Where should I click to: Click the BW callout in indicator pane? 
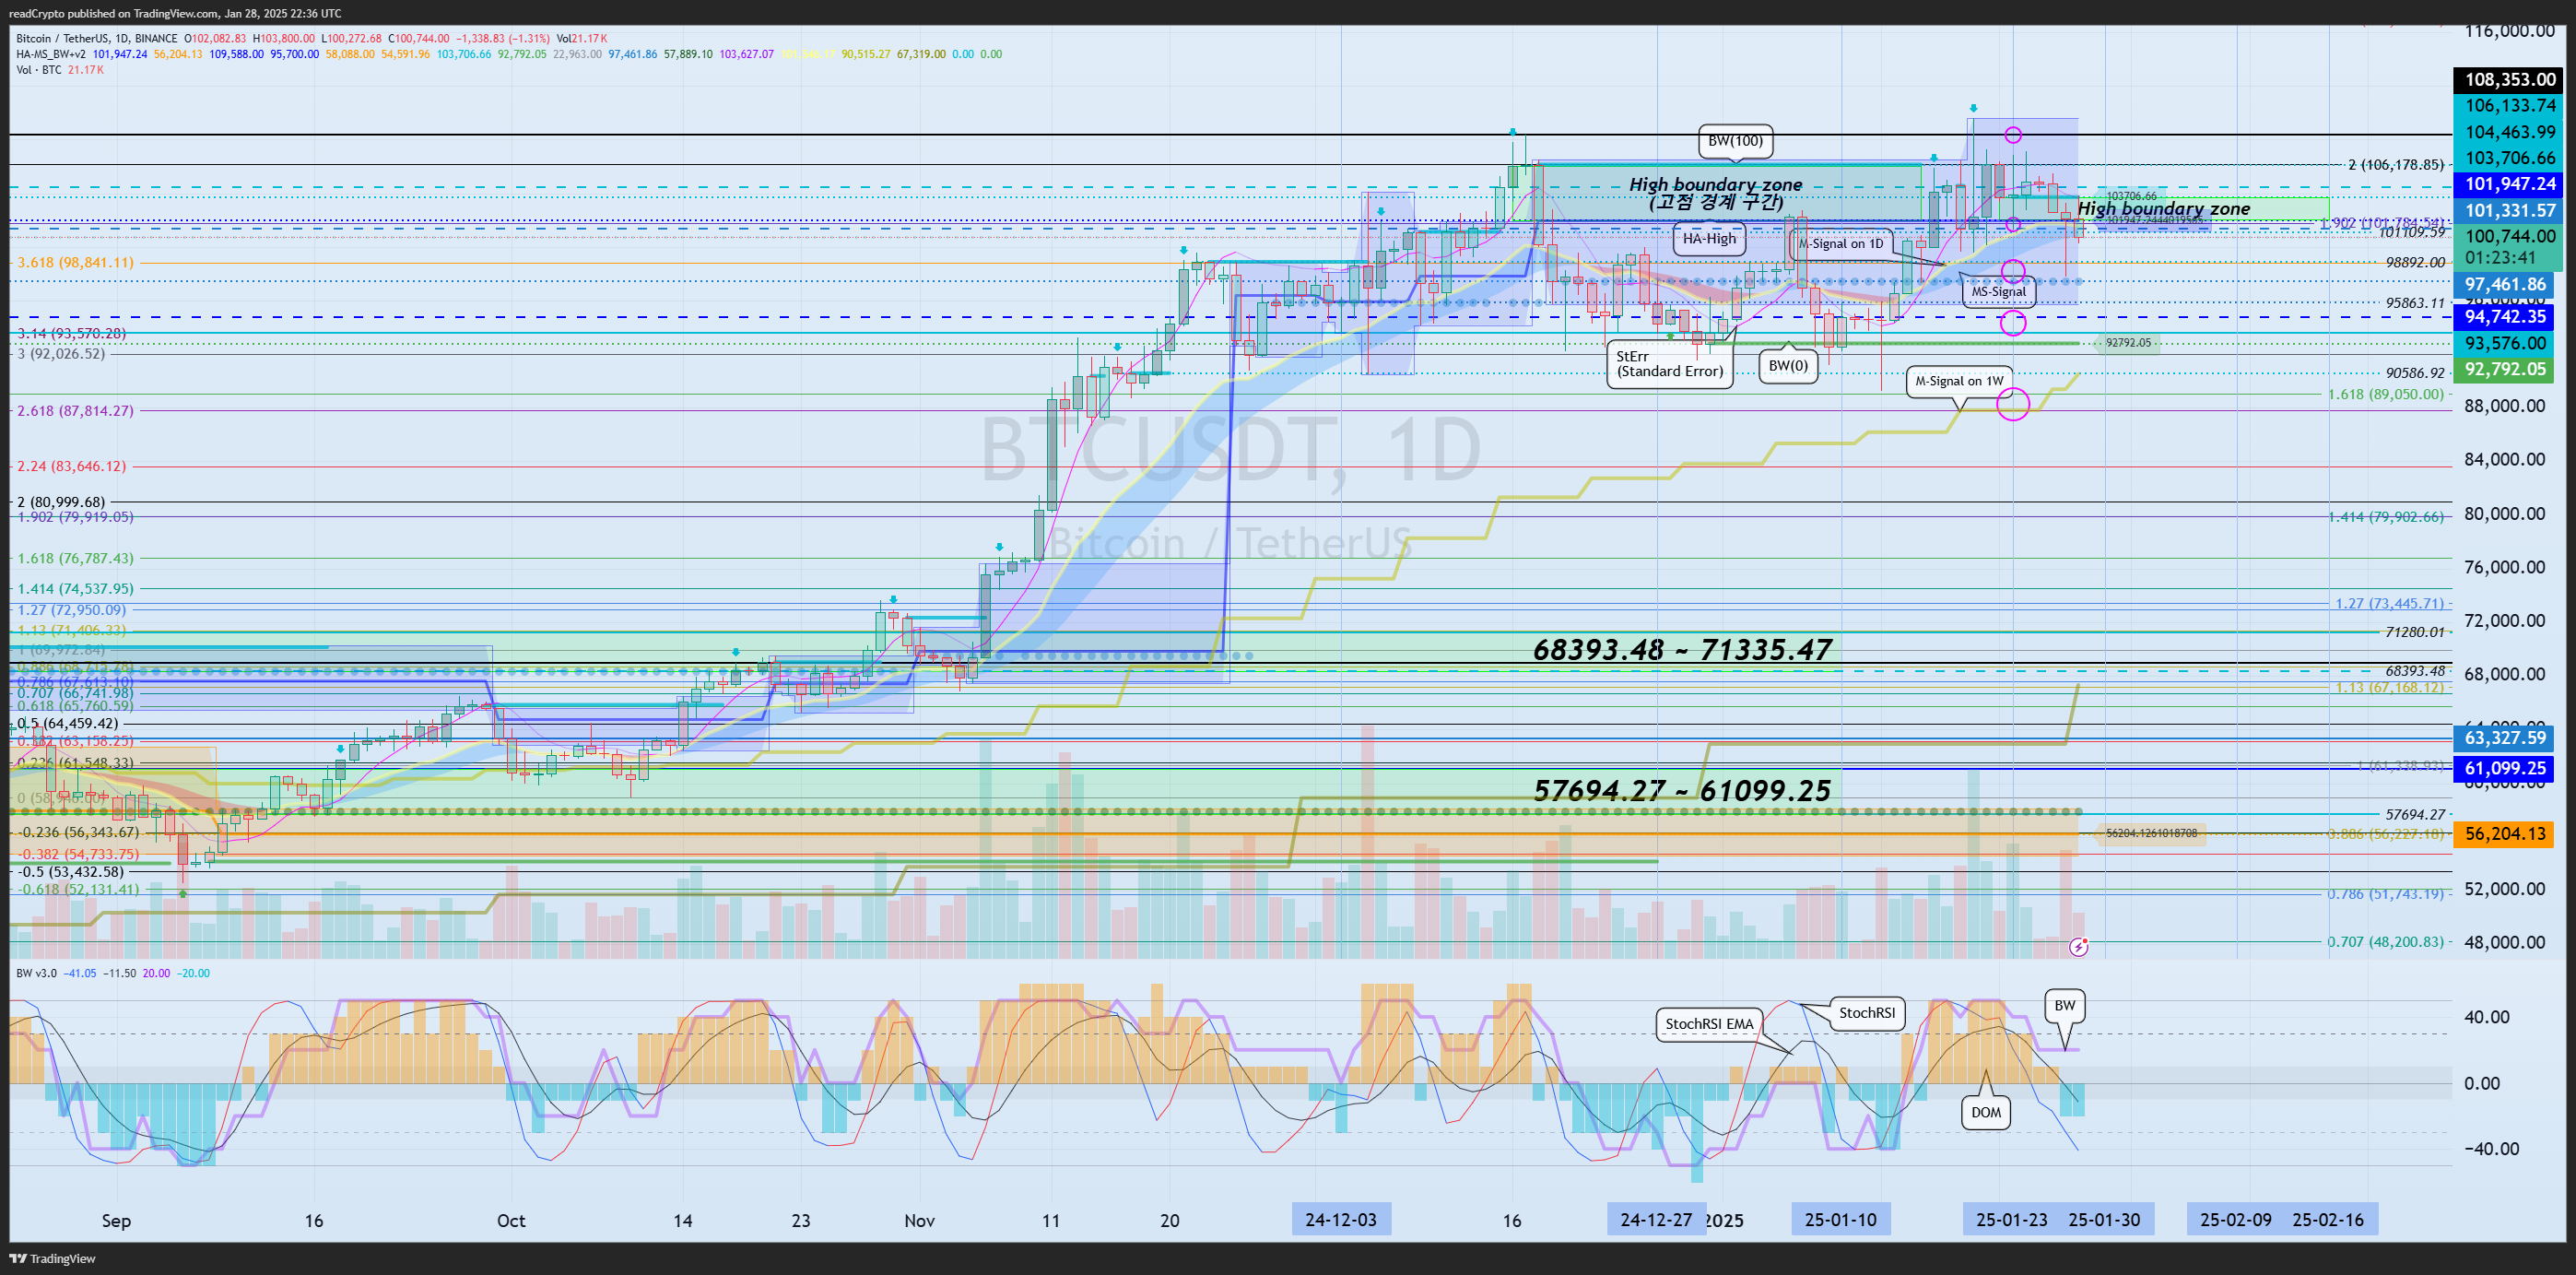coord(2064,1006)
